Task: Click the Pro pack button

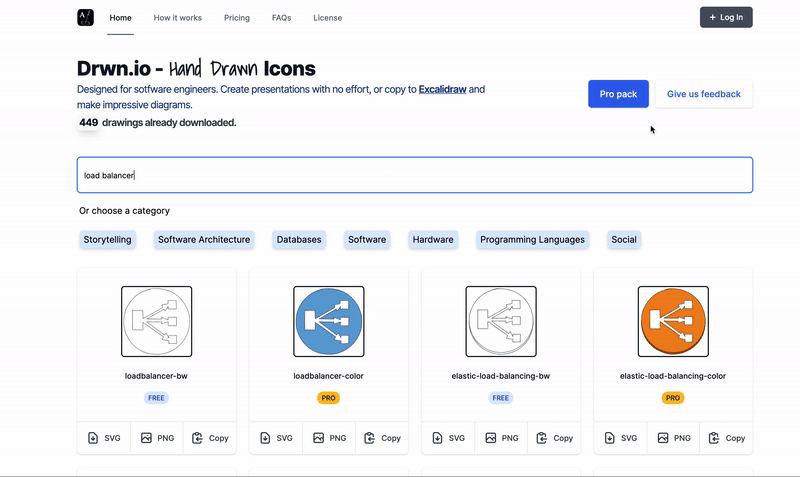Action: pos(618,94)
